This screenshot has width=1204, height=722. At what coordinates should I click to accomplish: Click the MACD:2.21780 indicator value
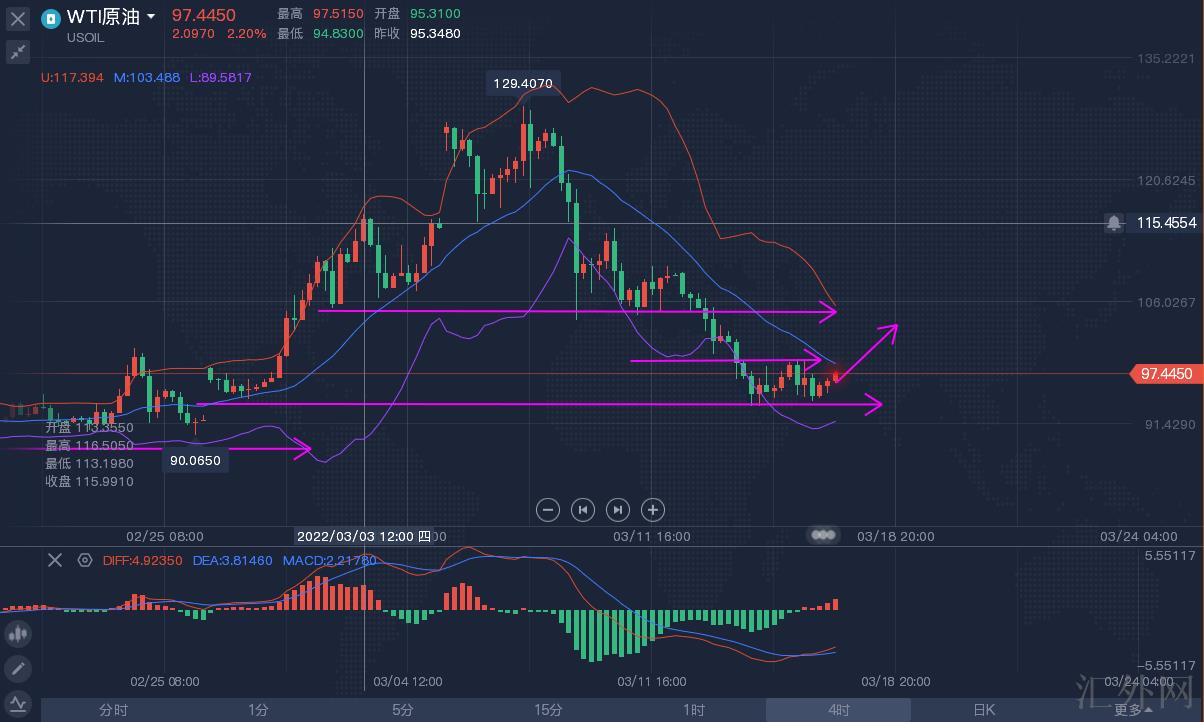click(329, 561)
